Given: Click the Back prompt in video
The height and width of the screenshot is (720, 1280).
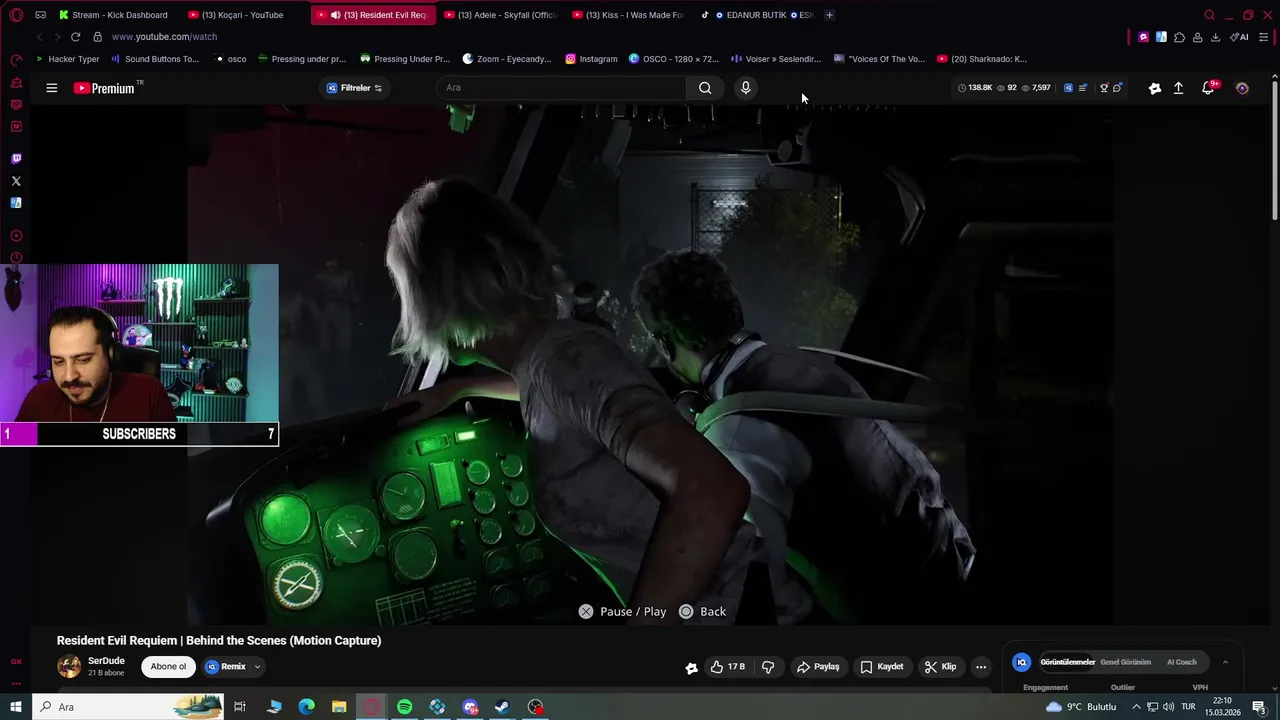Looking at the screenshot, I should coord(702,612).
